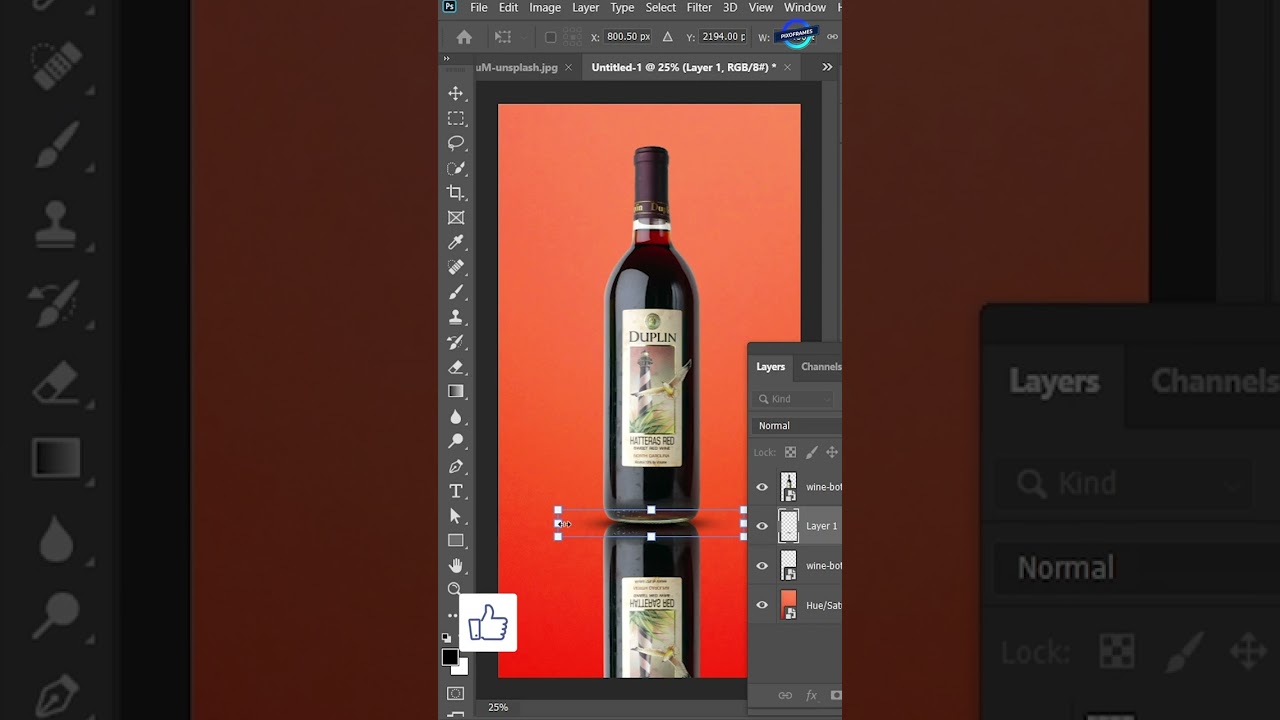The image size is (1280, 720).
Task: Open the Window menu
Action: (x=805, y=7)
